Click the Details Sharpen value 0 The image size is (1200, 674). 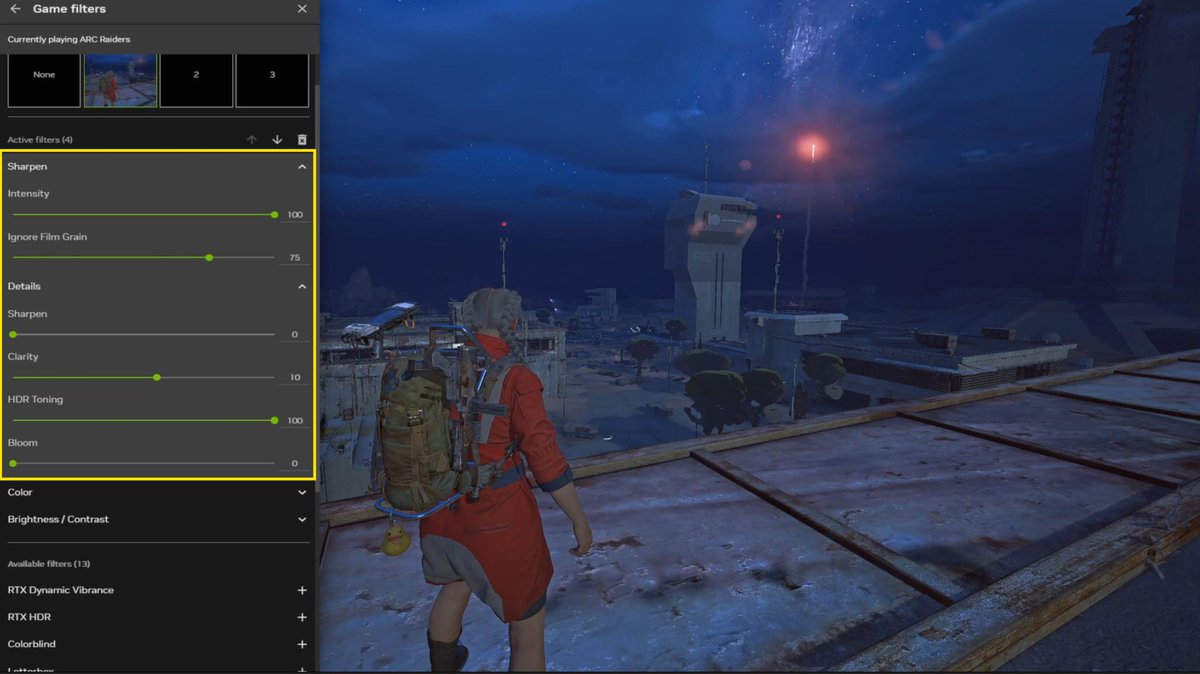(294, 335)
